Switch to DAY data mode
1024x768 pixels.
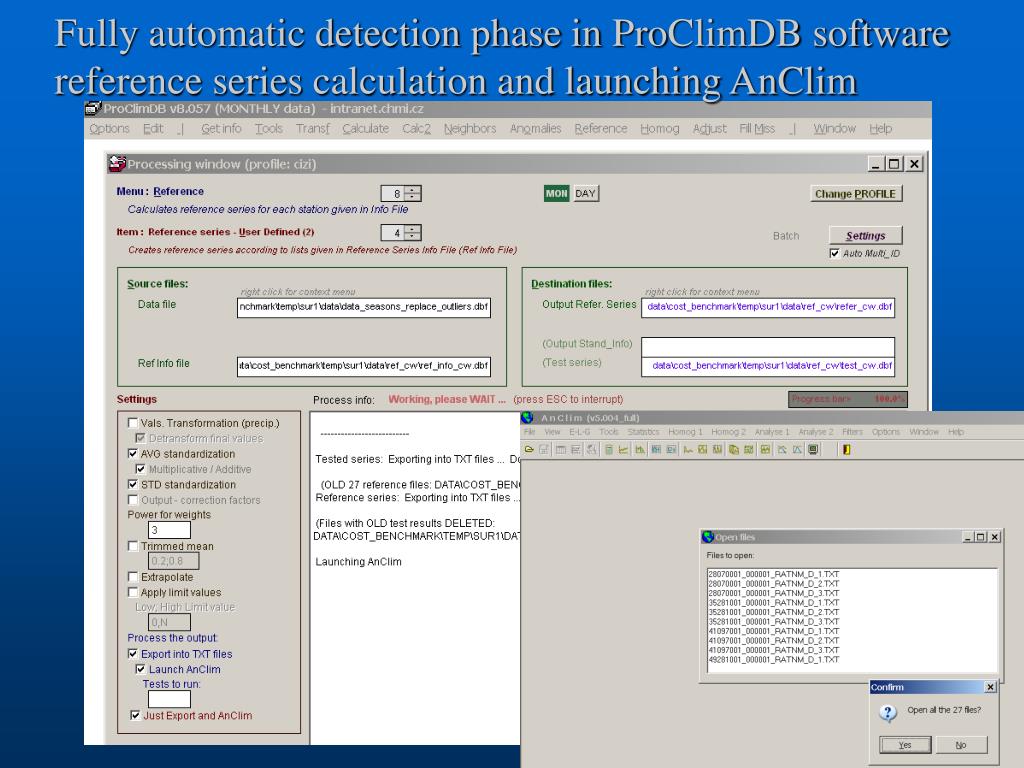585,193
